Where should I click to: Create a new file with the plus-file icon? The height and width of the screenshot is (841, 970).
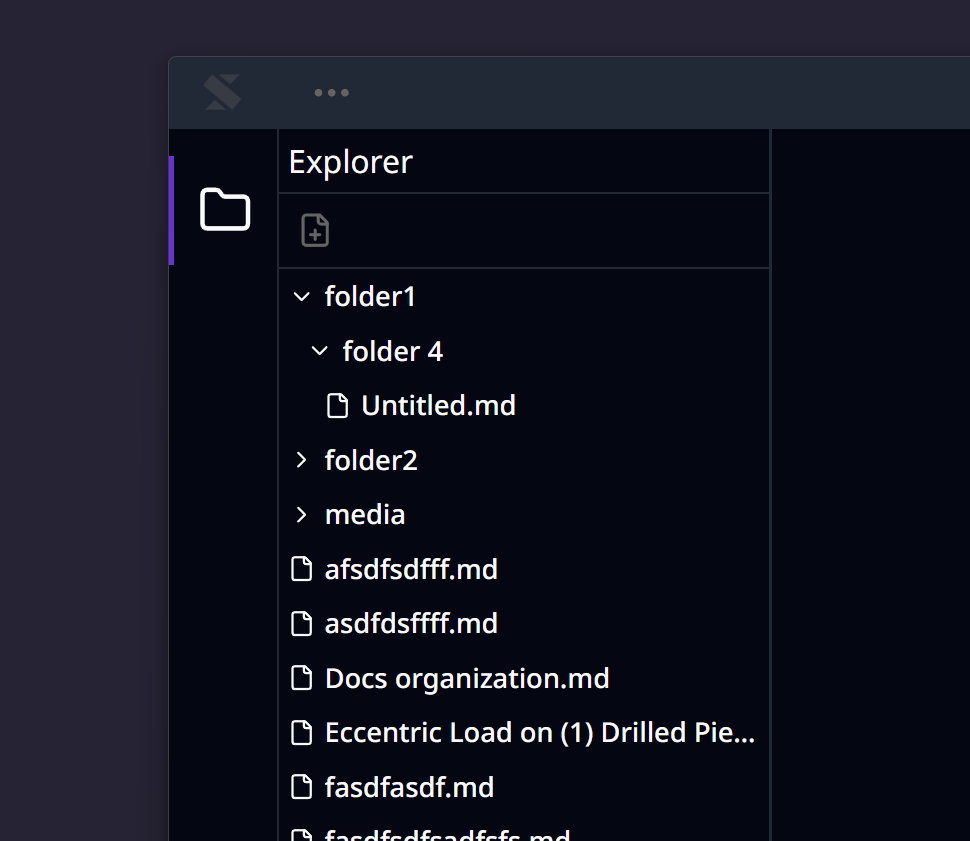coord(315,230)
